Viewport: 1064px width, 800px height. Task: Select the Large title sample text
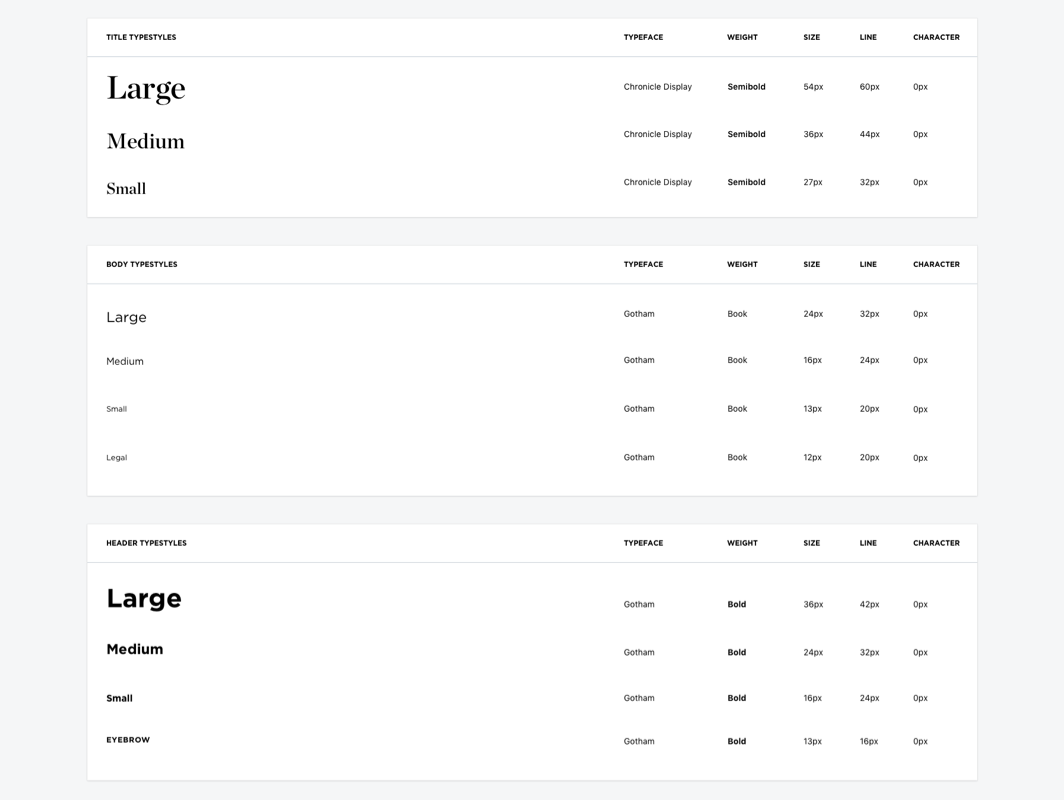[x=146, y=88]
